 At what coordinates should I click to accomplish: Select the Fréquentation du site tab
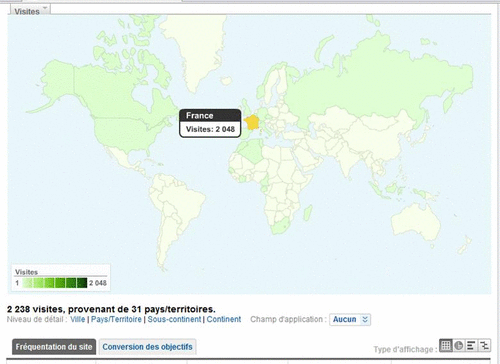[54, 347]
